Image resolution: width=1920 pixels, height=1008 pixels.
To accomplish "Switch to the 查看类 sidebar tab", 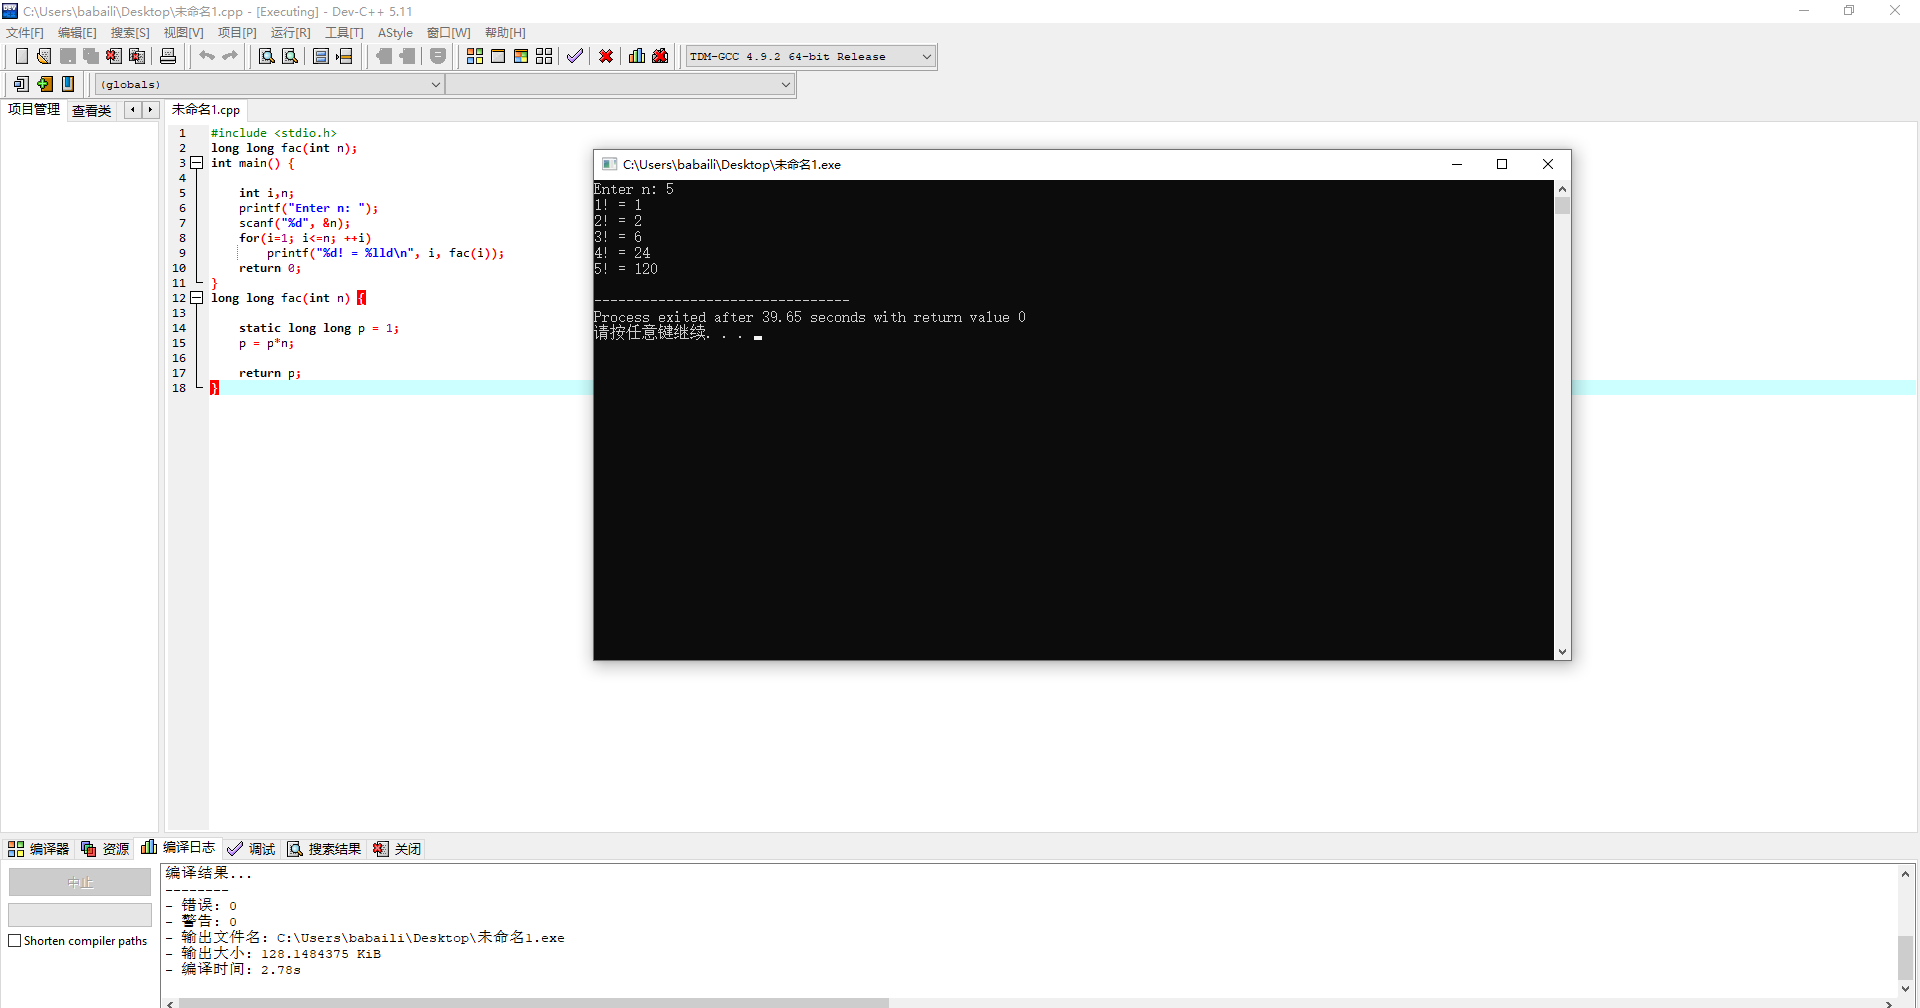I will tap(91, 111).
